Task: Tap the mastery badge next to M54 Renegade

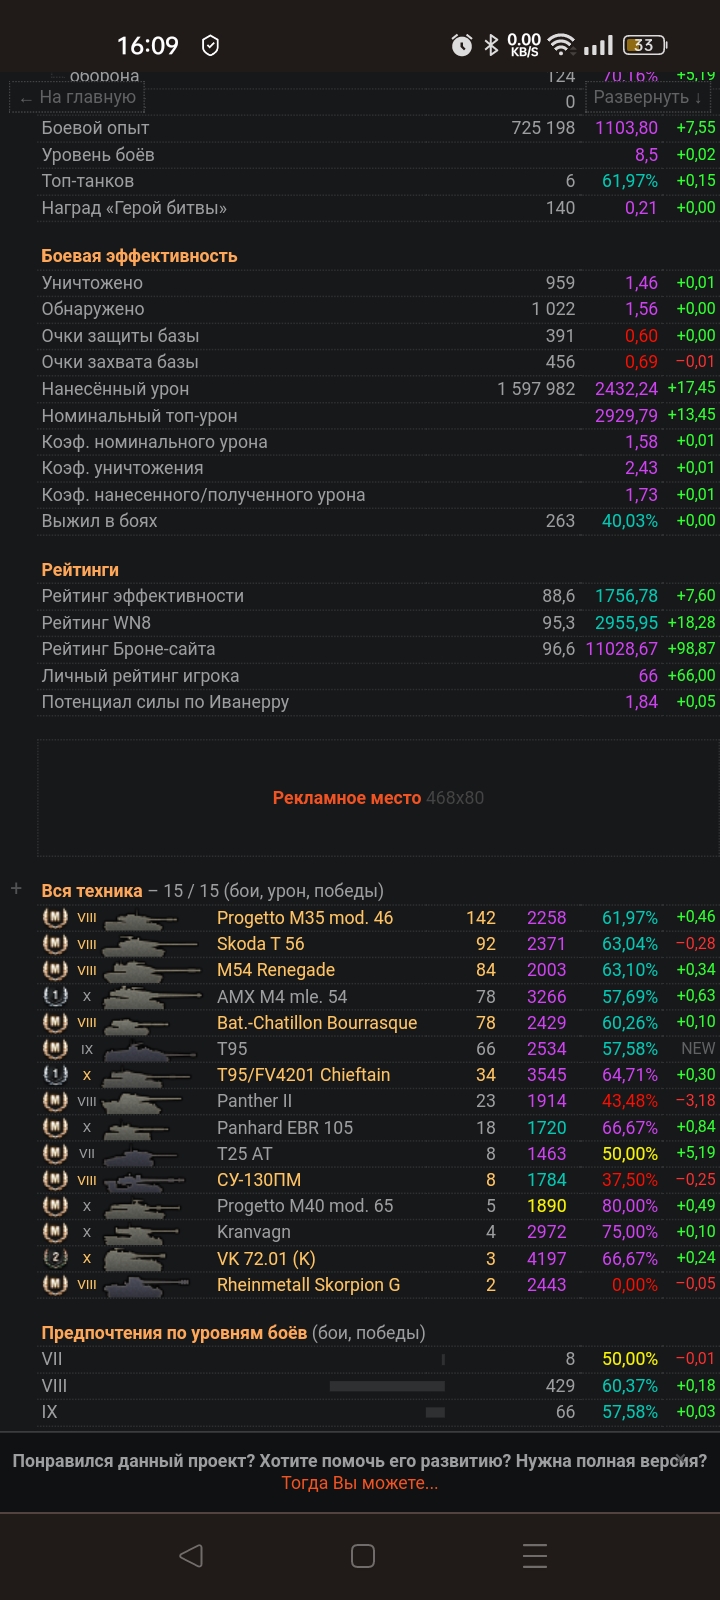Action: pyautogui.click(x=55, y=970)
